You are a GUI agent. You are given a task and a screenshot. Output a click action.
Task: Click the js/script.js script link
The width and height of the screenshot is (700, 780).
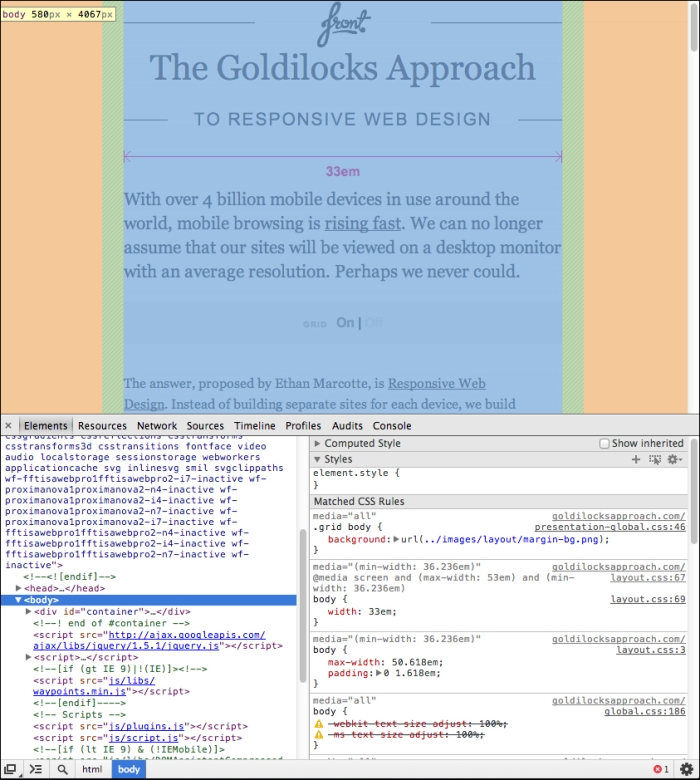(143, 738)
